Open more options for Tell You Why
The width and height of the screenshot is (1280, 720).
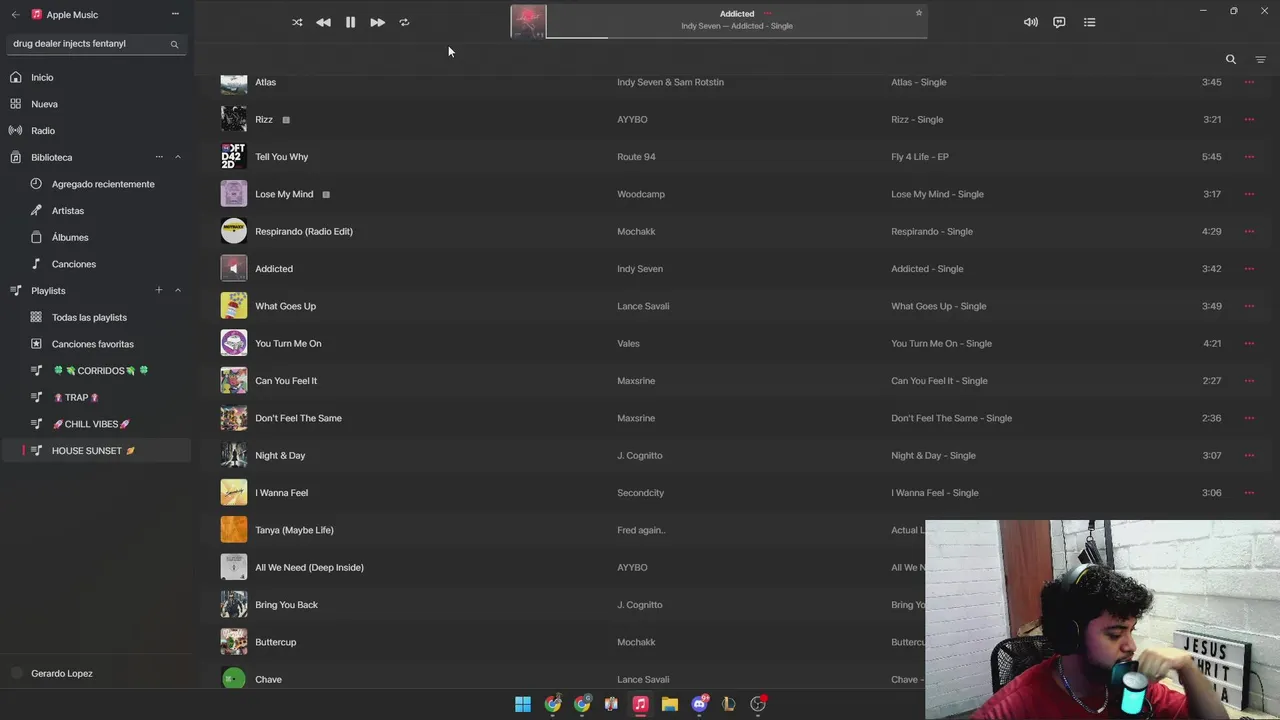(x=1249, y=157)
